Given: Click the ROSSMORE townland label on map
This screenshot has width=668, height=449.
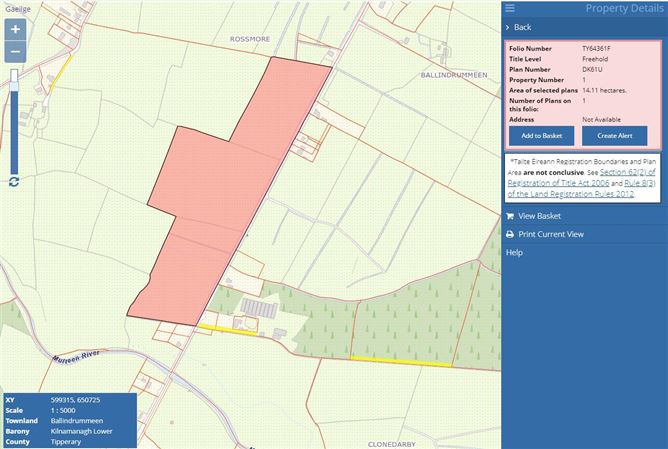Looking at the screenshot, I should click(x=250, y=39).
